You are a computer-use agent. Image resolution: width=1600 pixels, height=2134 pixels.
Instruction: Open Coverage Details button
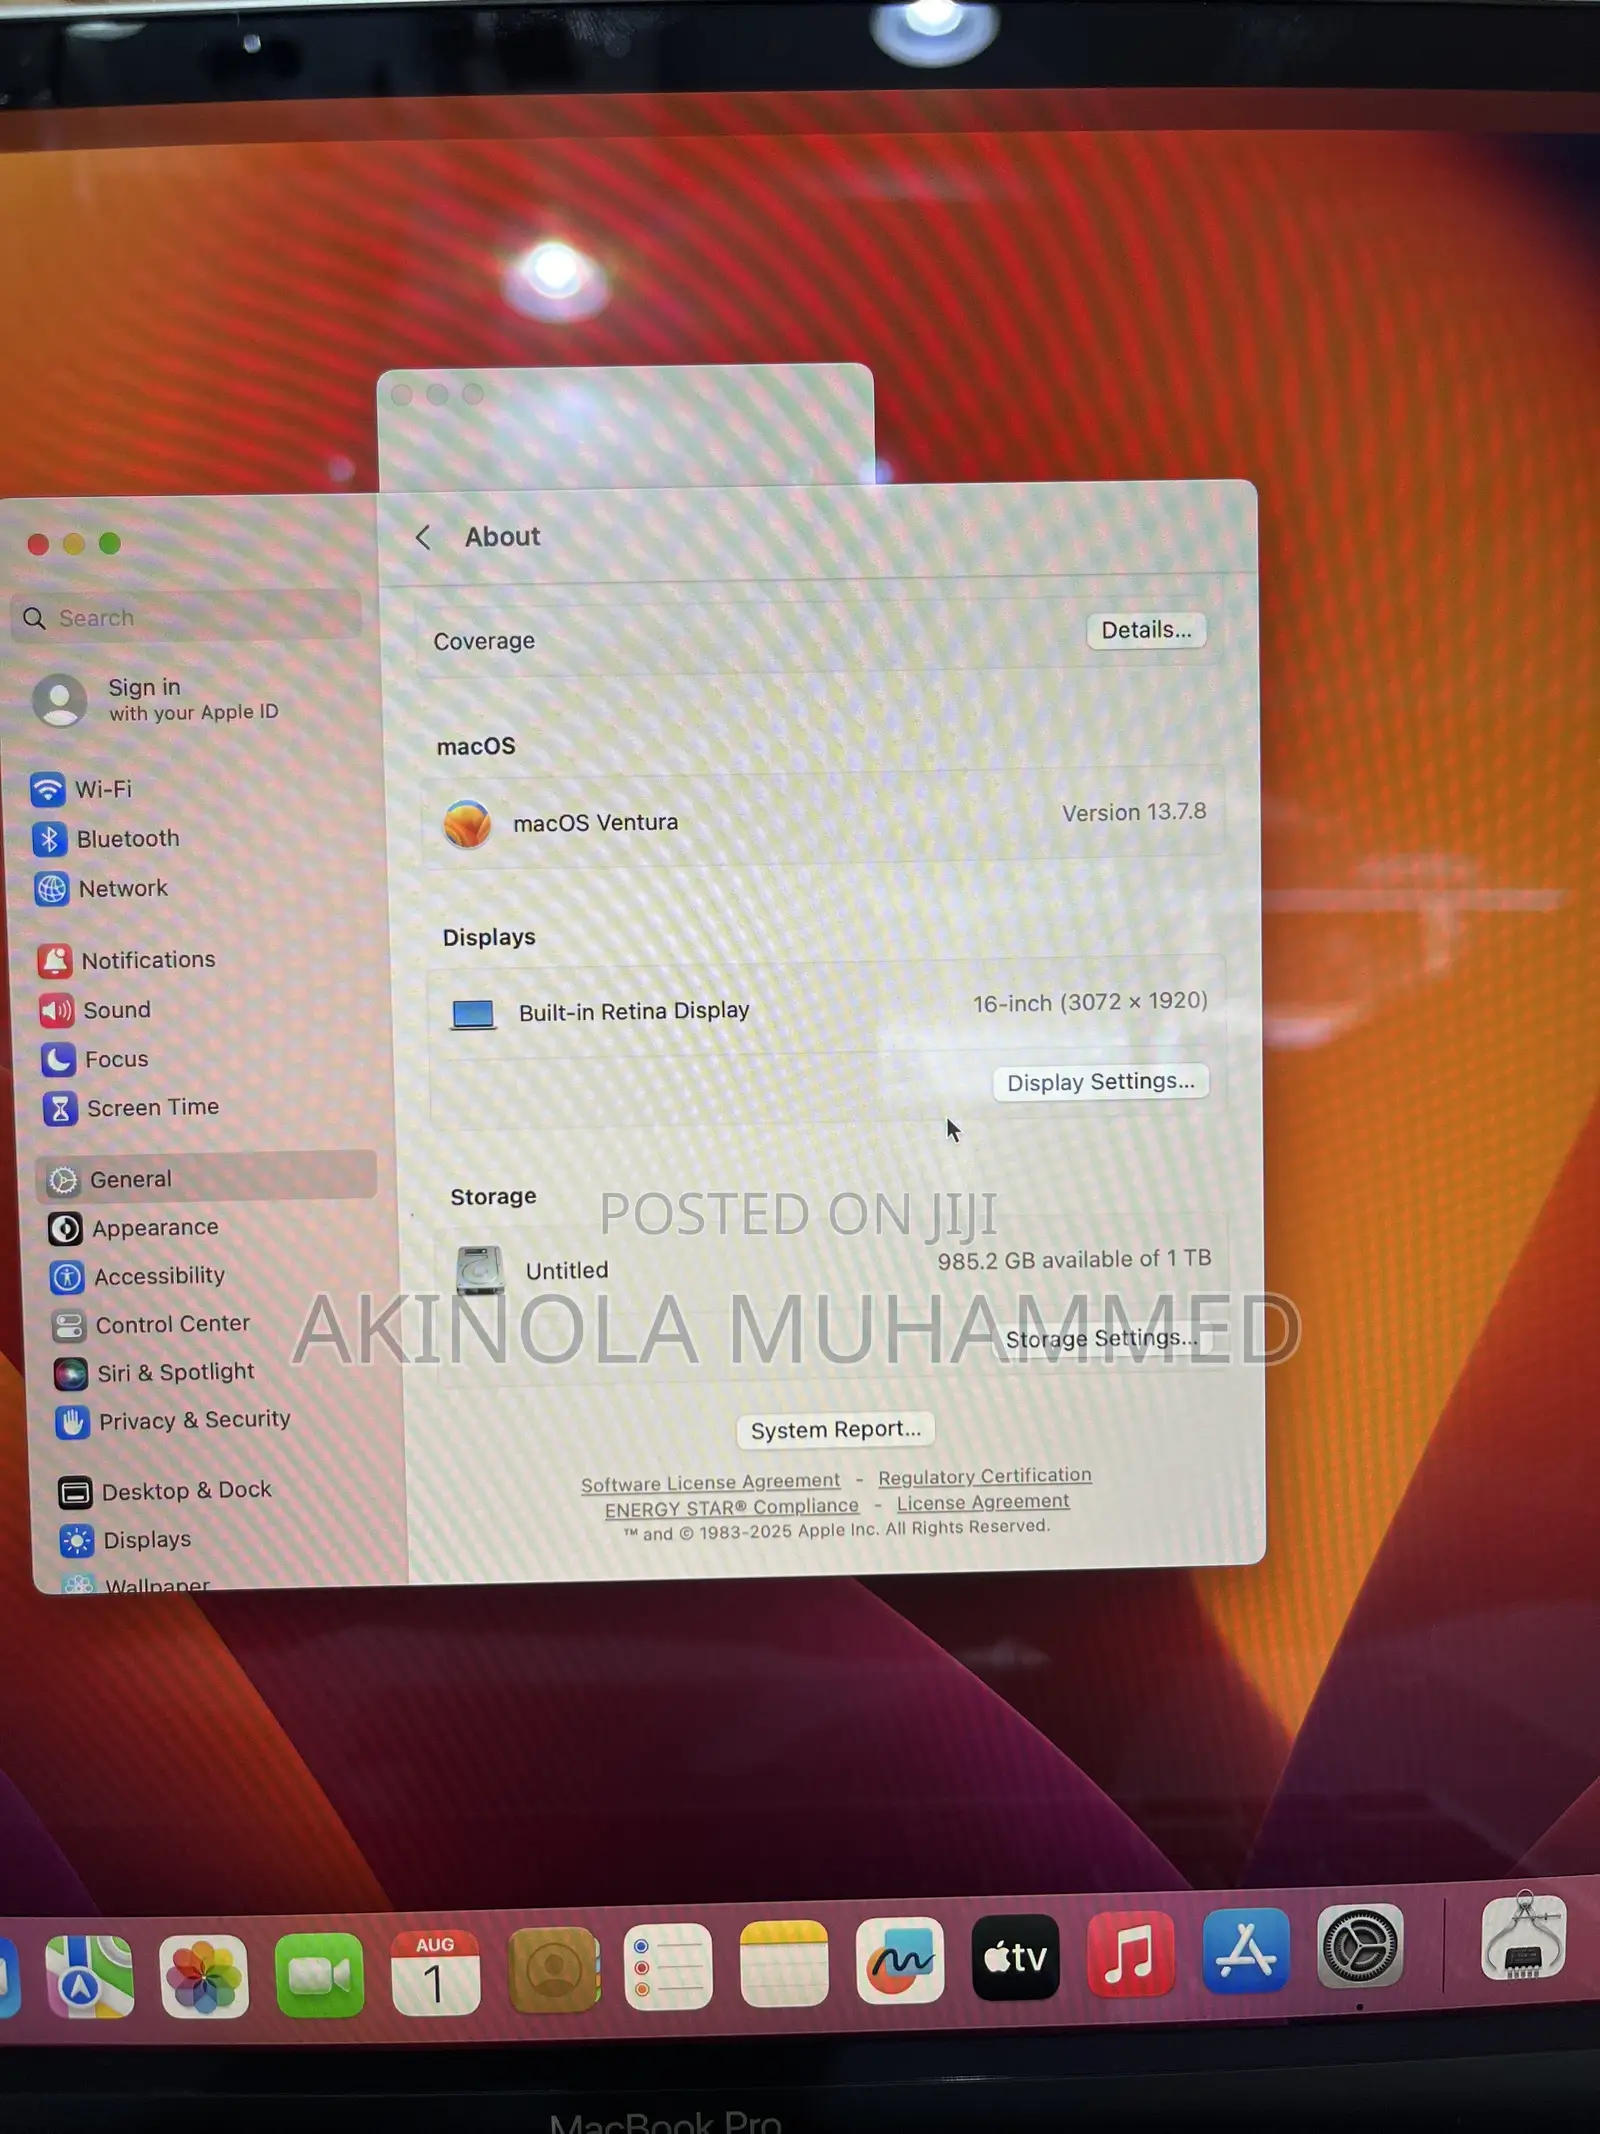1146,630
